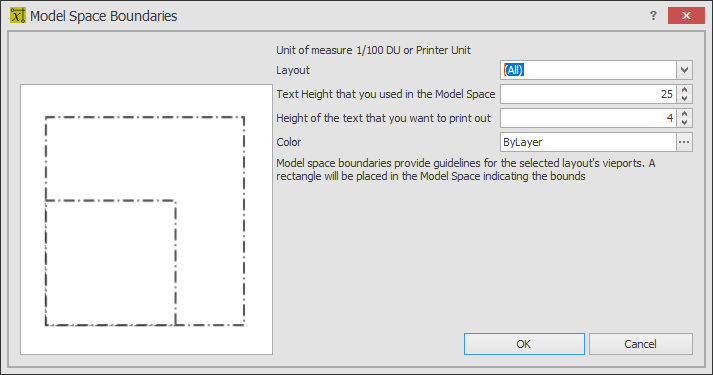Decrease the Model Space text height value
The image size is (713, 375).
pyautogui.click(x=684, y=99)
